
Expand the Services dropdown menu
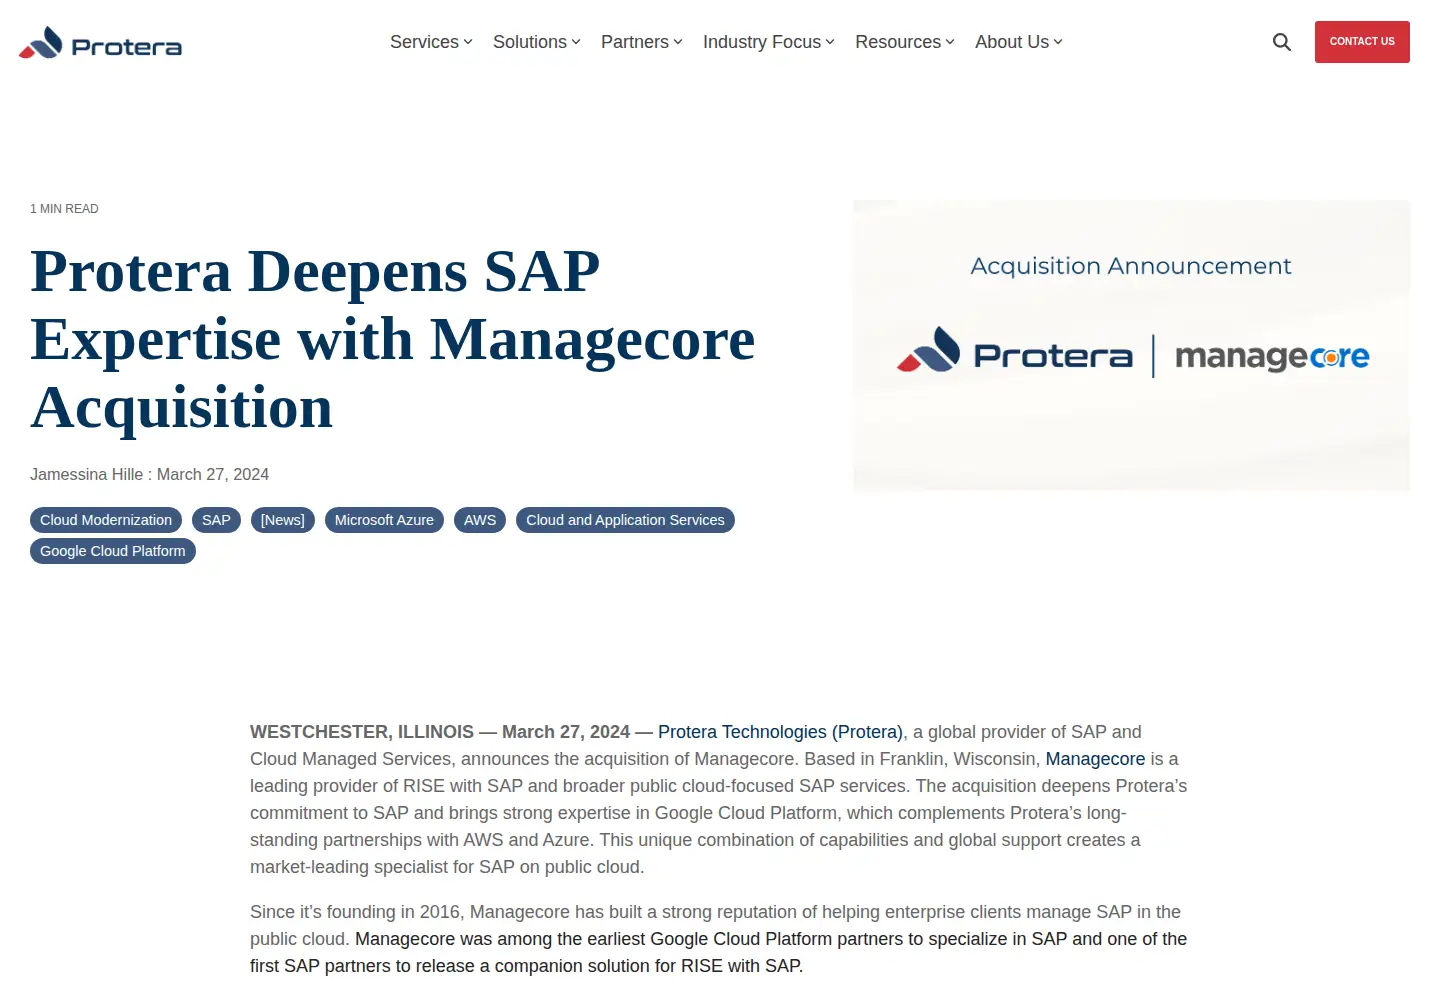coord(431,42)
